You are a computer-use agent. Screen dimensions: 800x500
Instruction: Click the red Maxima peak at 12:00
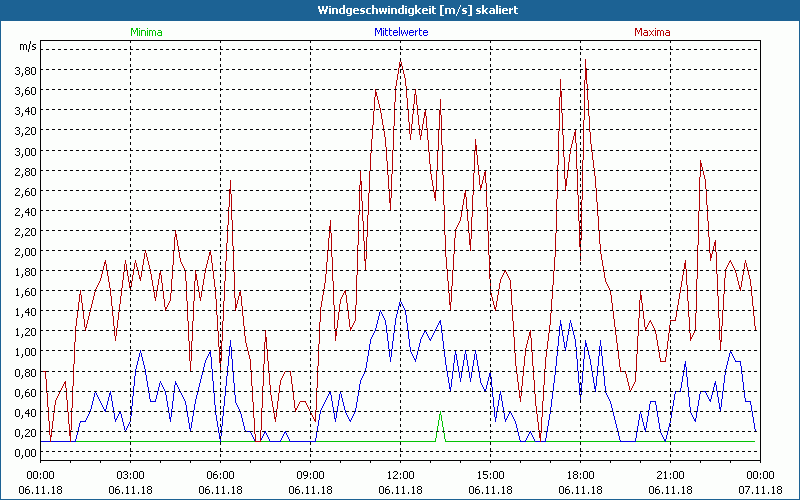point(401,62)
